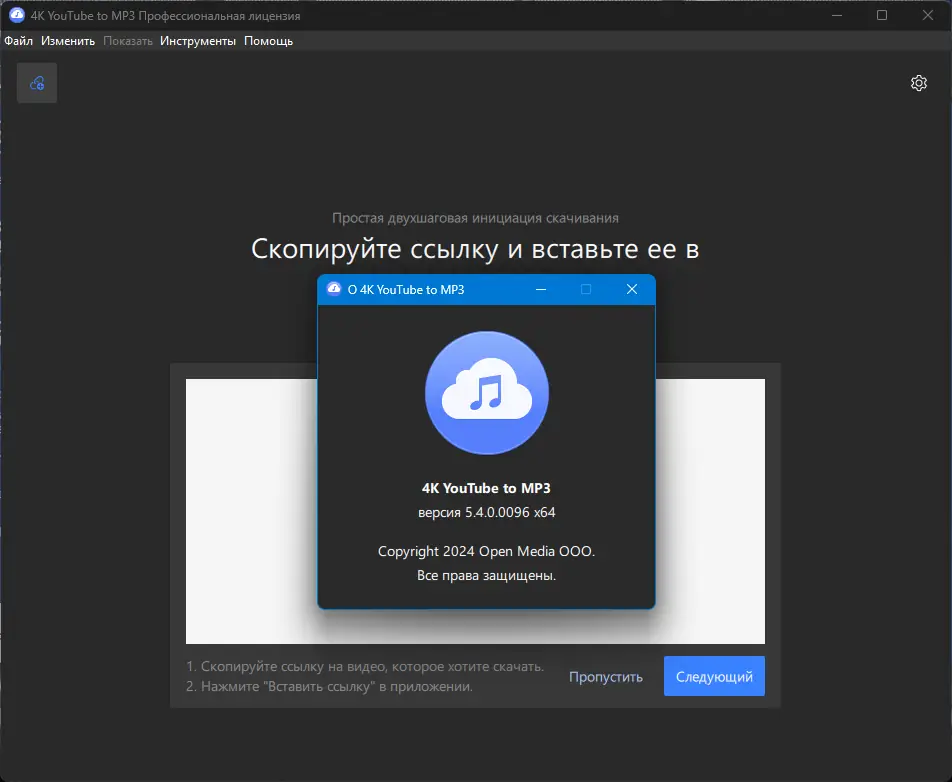This screenshot has width=952, height=782.
Task: Click the app icon in main title bar
Action: click(x=16, y=15)
